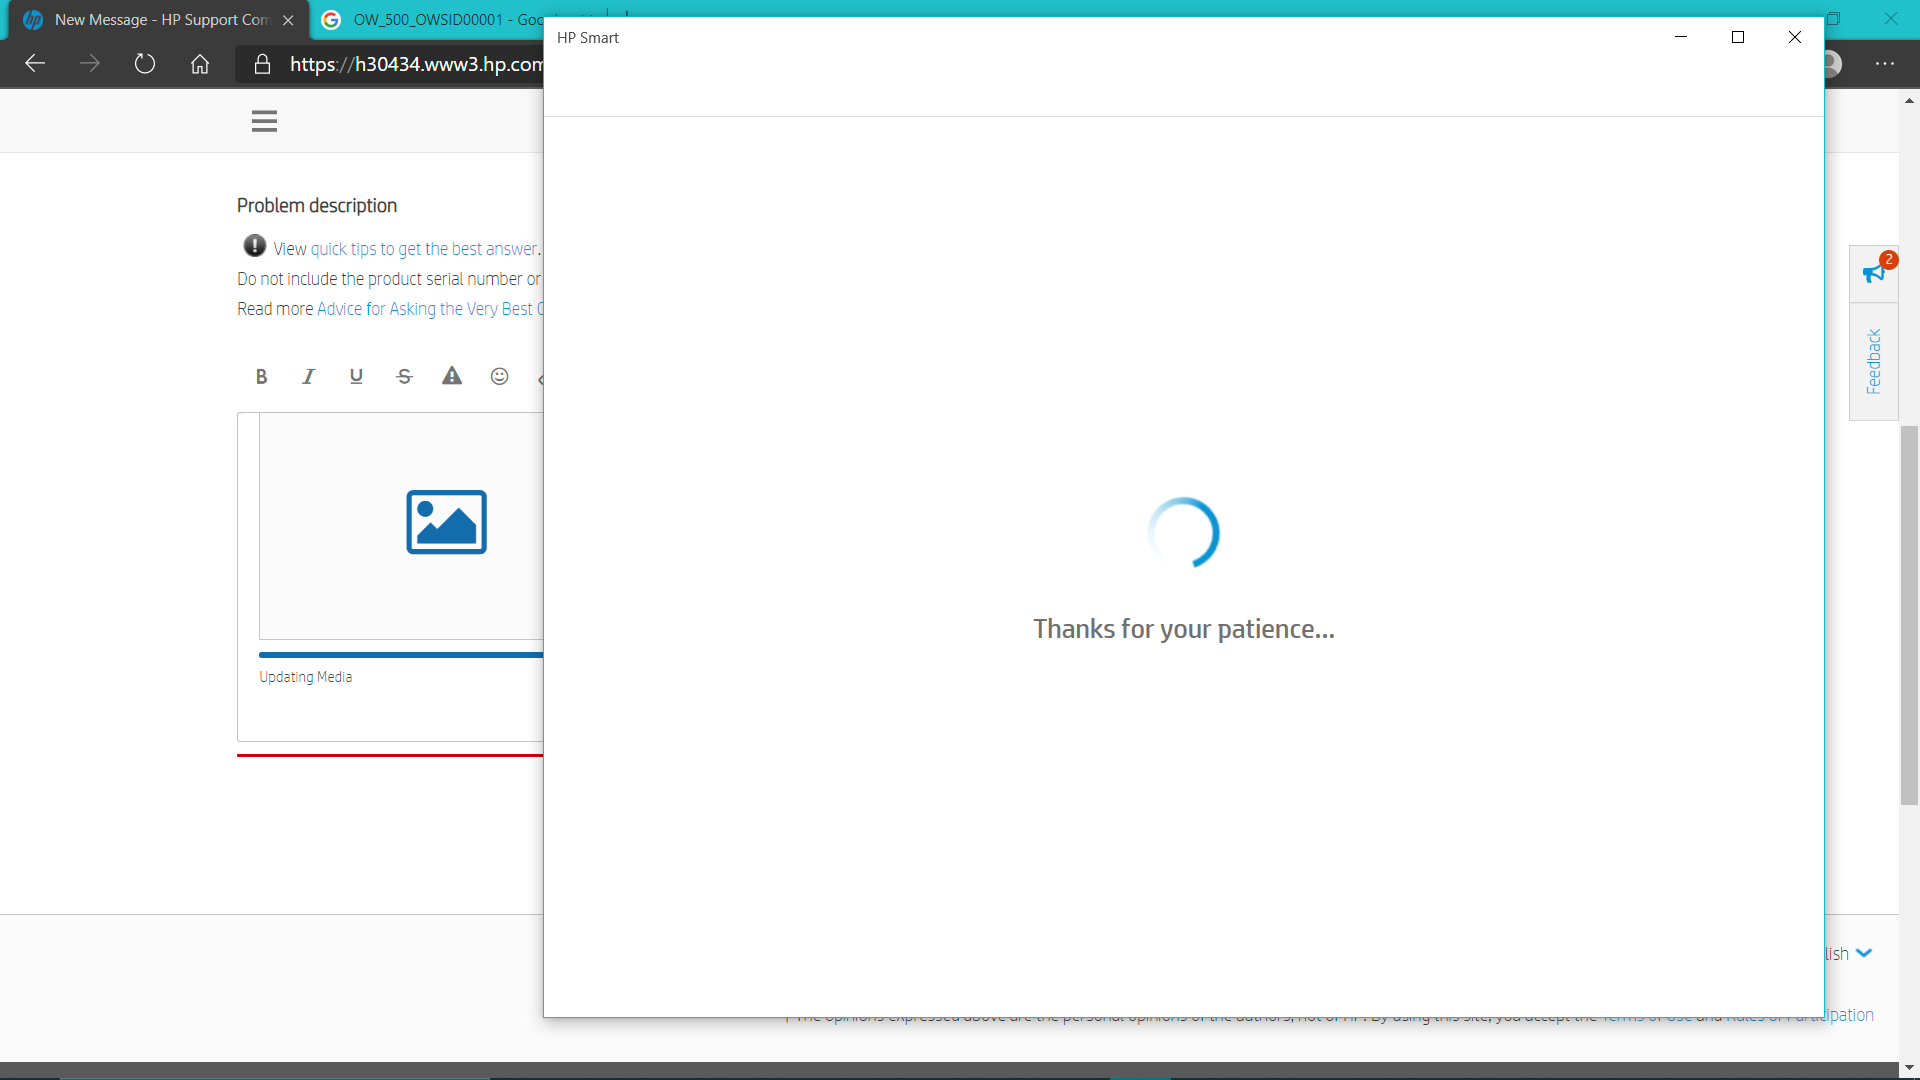Image resolution: width=1920 pixels, height=1080 pixels.
Task: Open browser settings with the ellipsis menu
Action: tap(1886, 63)
